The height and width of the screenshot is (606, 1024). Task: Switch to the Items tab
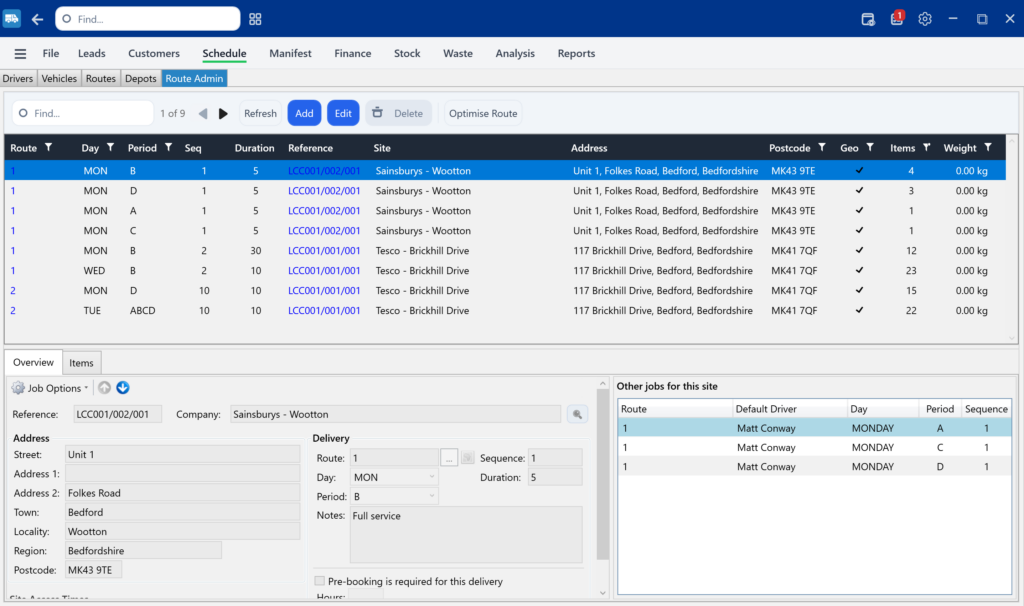(x=81, y=363)
